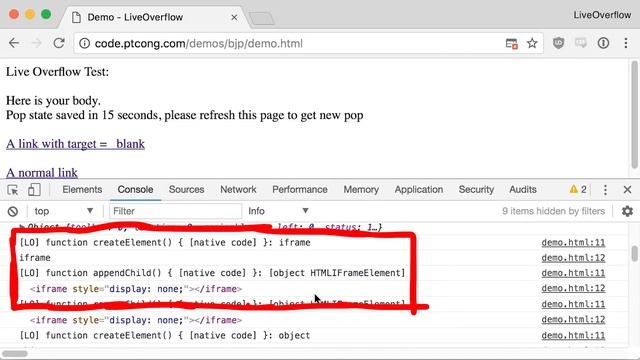The image size is (640, 360).
Task: Activate the inspect element picker
Action: tap(13, 190)
